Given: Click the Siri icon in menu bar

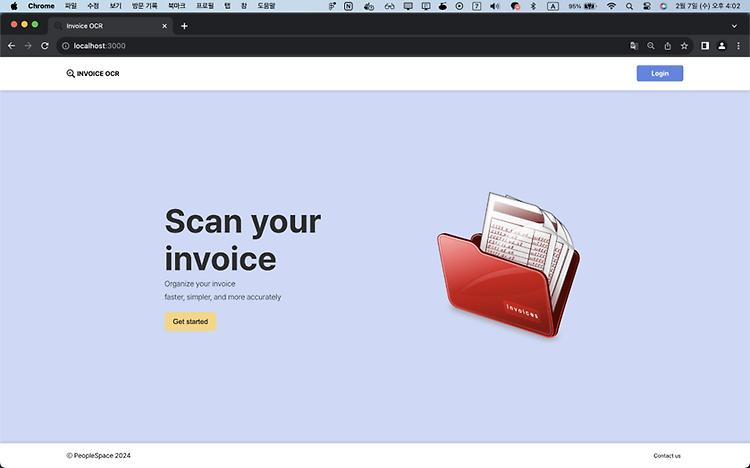Looking at the screenshot, I should click(663, 6).
